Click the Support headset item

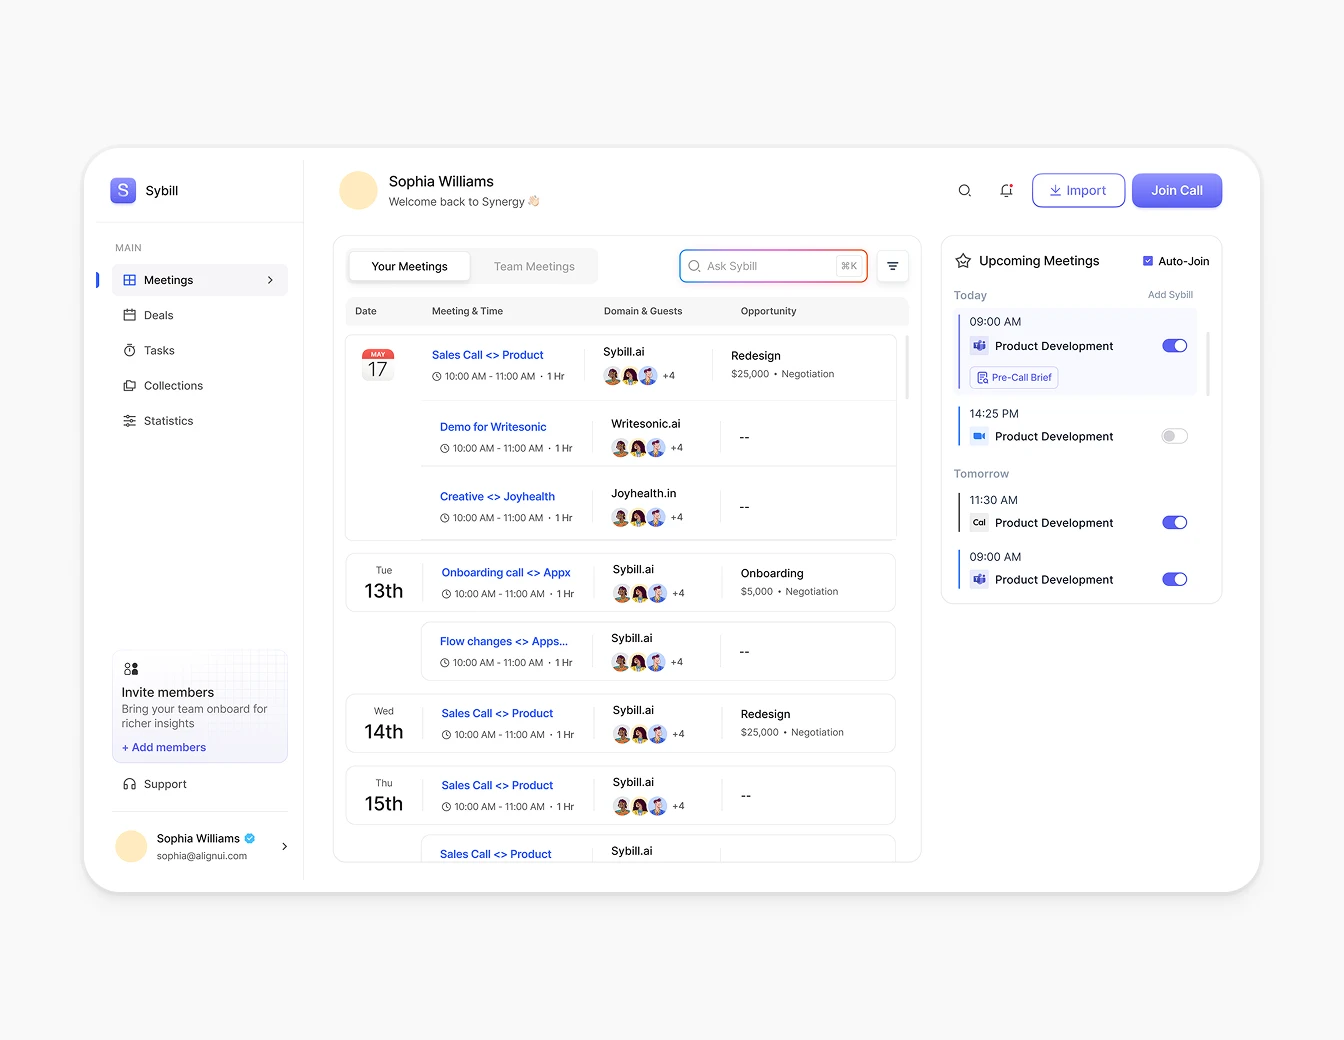[x=164, y=785]
